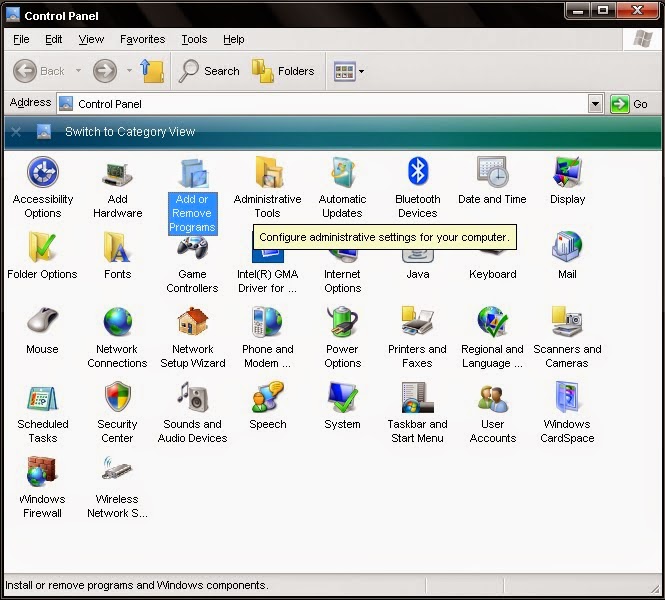Open Windows CardSpace icon

[567, 397]
